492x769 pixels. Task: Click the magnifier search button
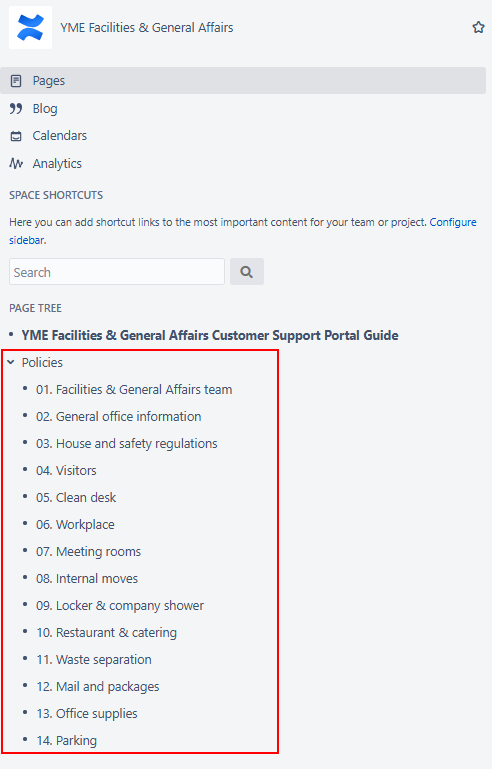click(x=247, y=272)
